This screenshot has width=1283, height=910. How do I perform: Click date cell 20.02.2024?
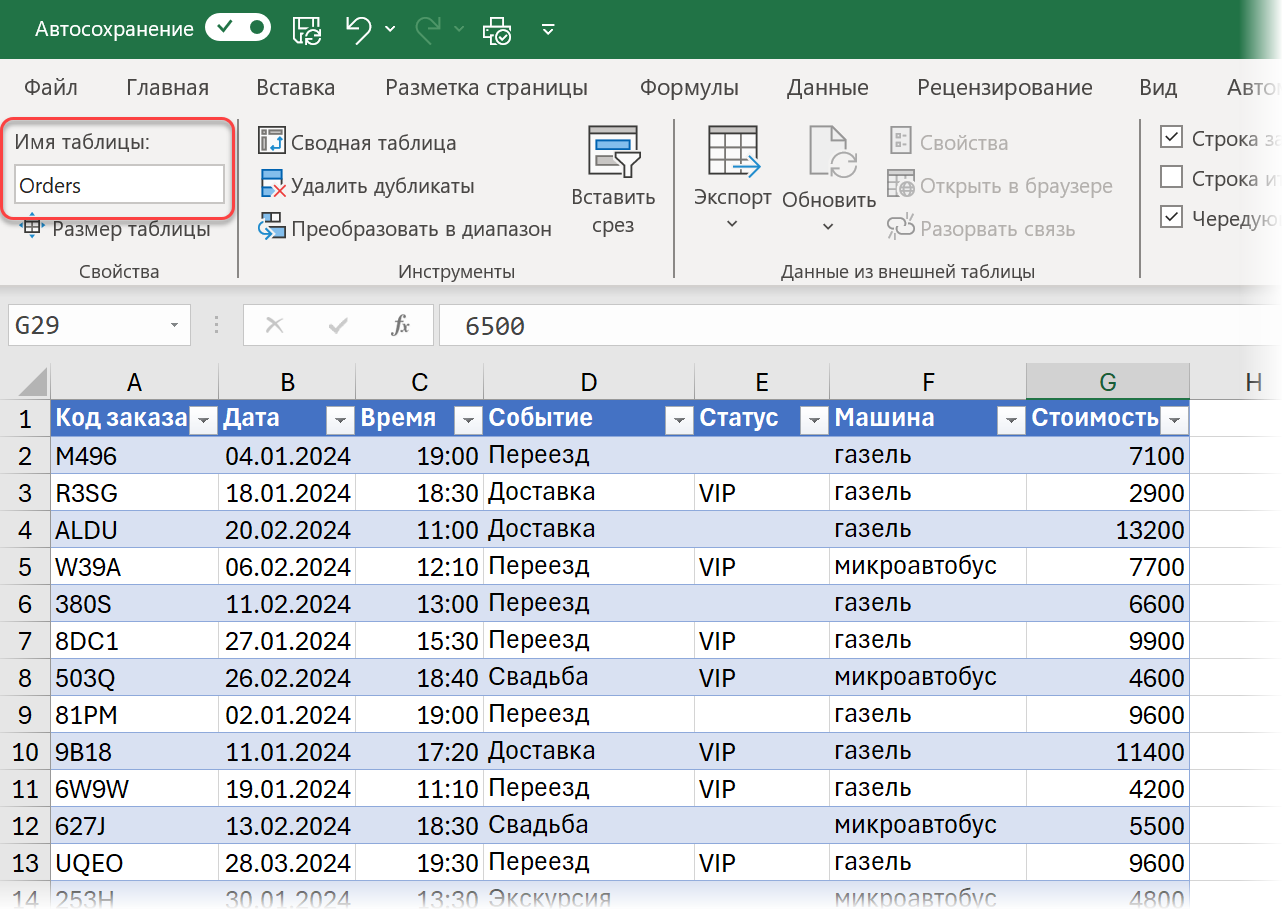click(x=287, y=530)
